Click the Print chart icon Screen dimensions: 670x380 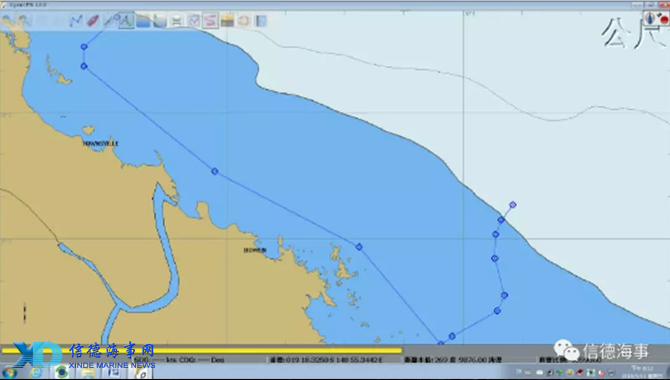[176, 21]
